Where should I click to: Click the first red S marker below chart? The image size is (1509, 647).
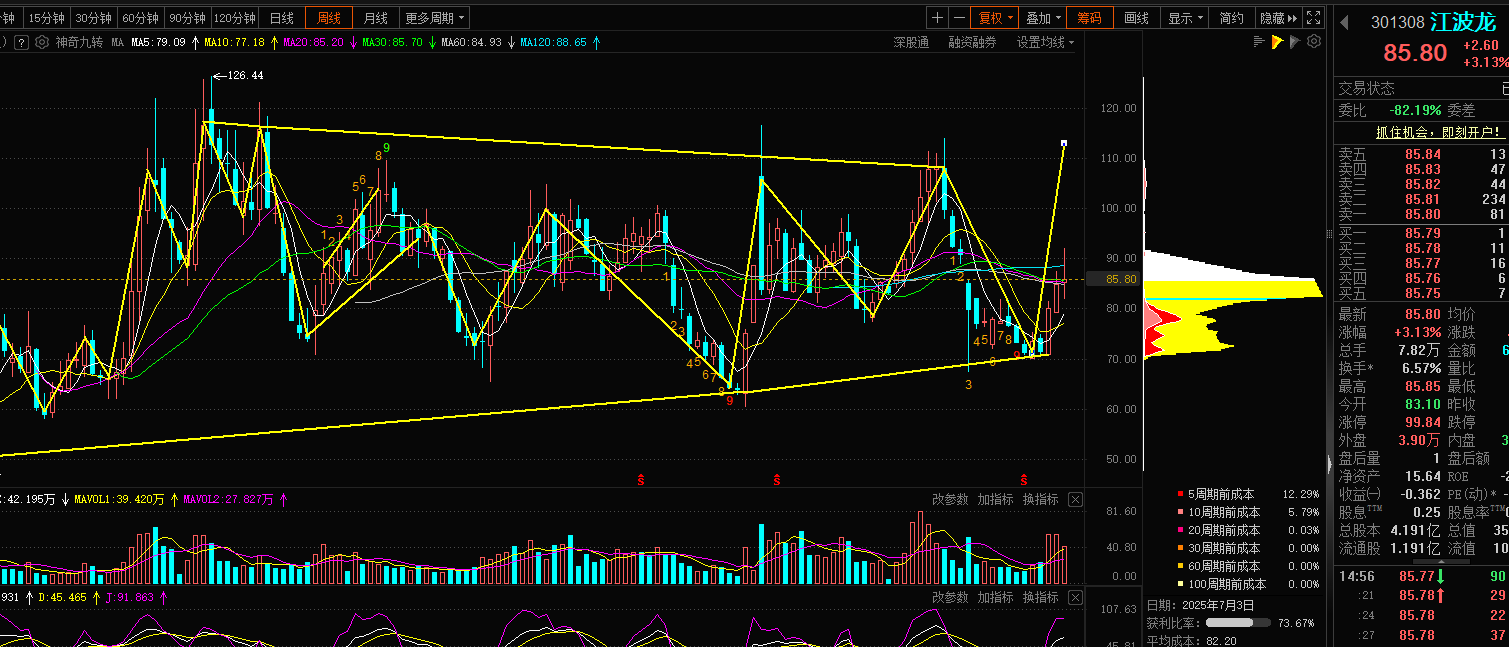point(640,479)
